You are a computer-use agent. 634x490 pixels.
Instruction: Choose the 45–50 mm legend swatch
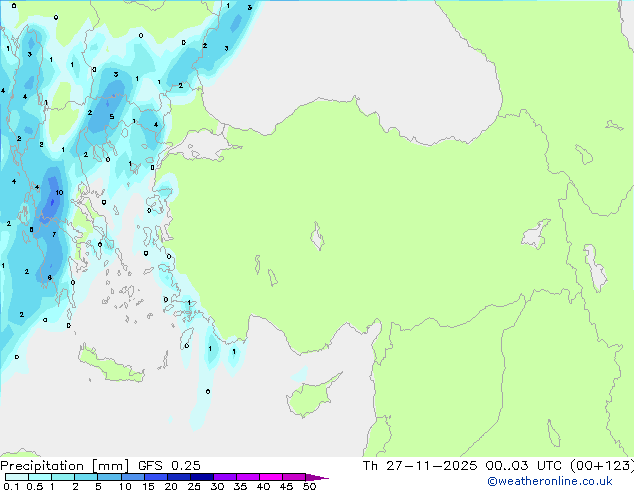294,477
